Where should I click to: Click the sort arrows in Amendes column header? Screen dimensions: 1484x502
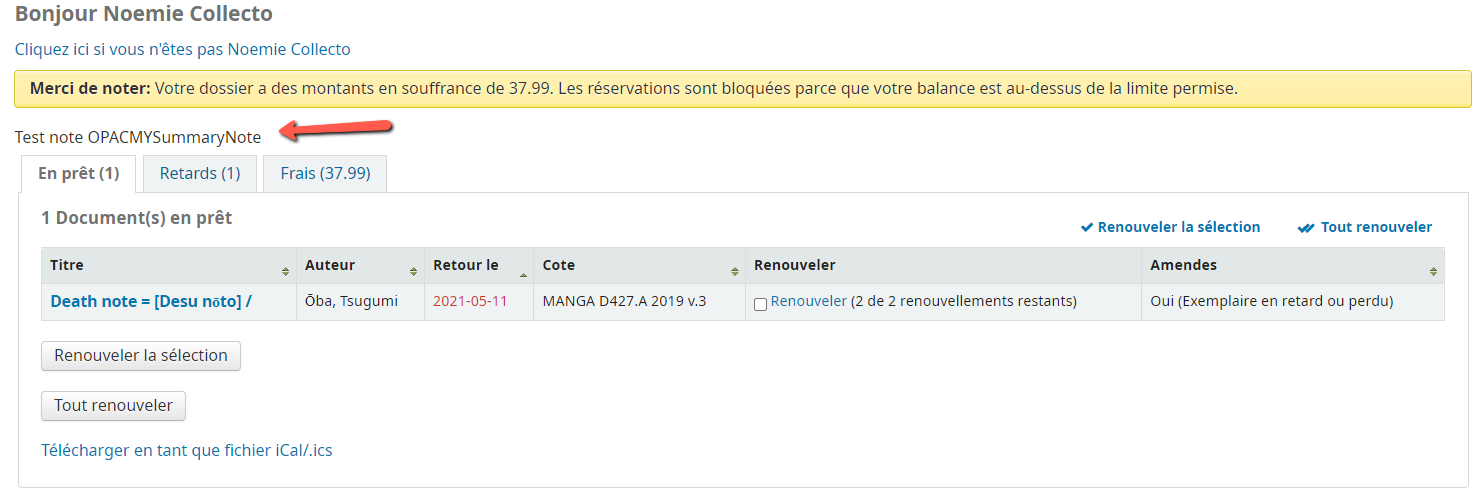(1433, 271)
